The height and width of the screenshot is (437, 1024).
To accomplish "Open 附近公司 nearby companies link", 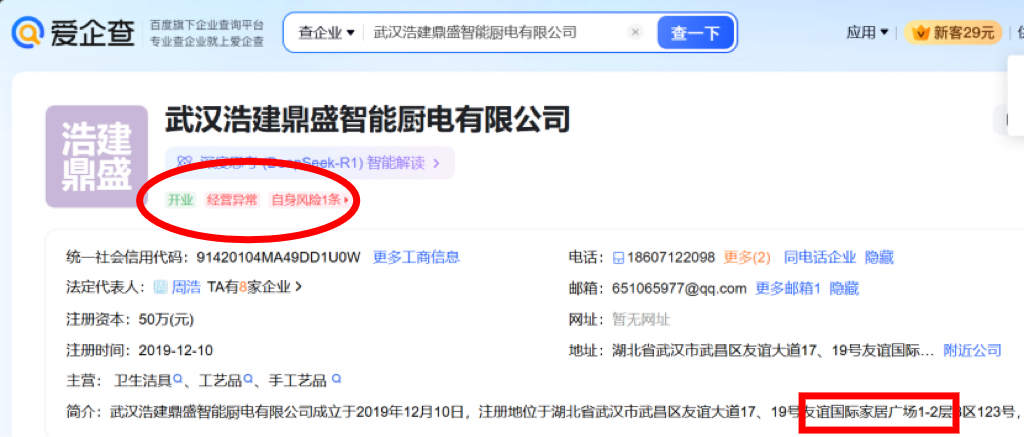I will 972,350.
